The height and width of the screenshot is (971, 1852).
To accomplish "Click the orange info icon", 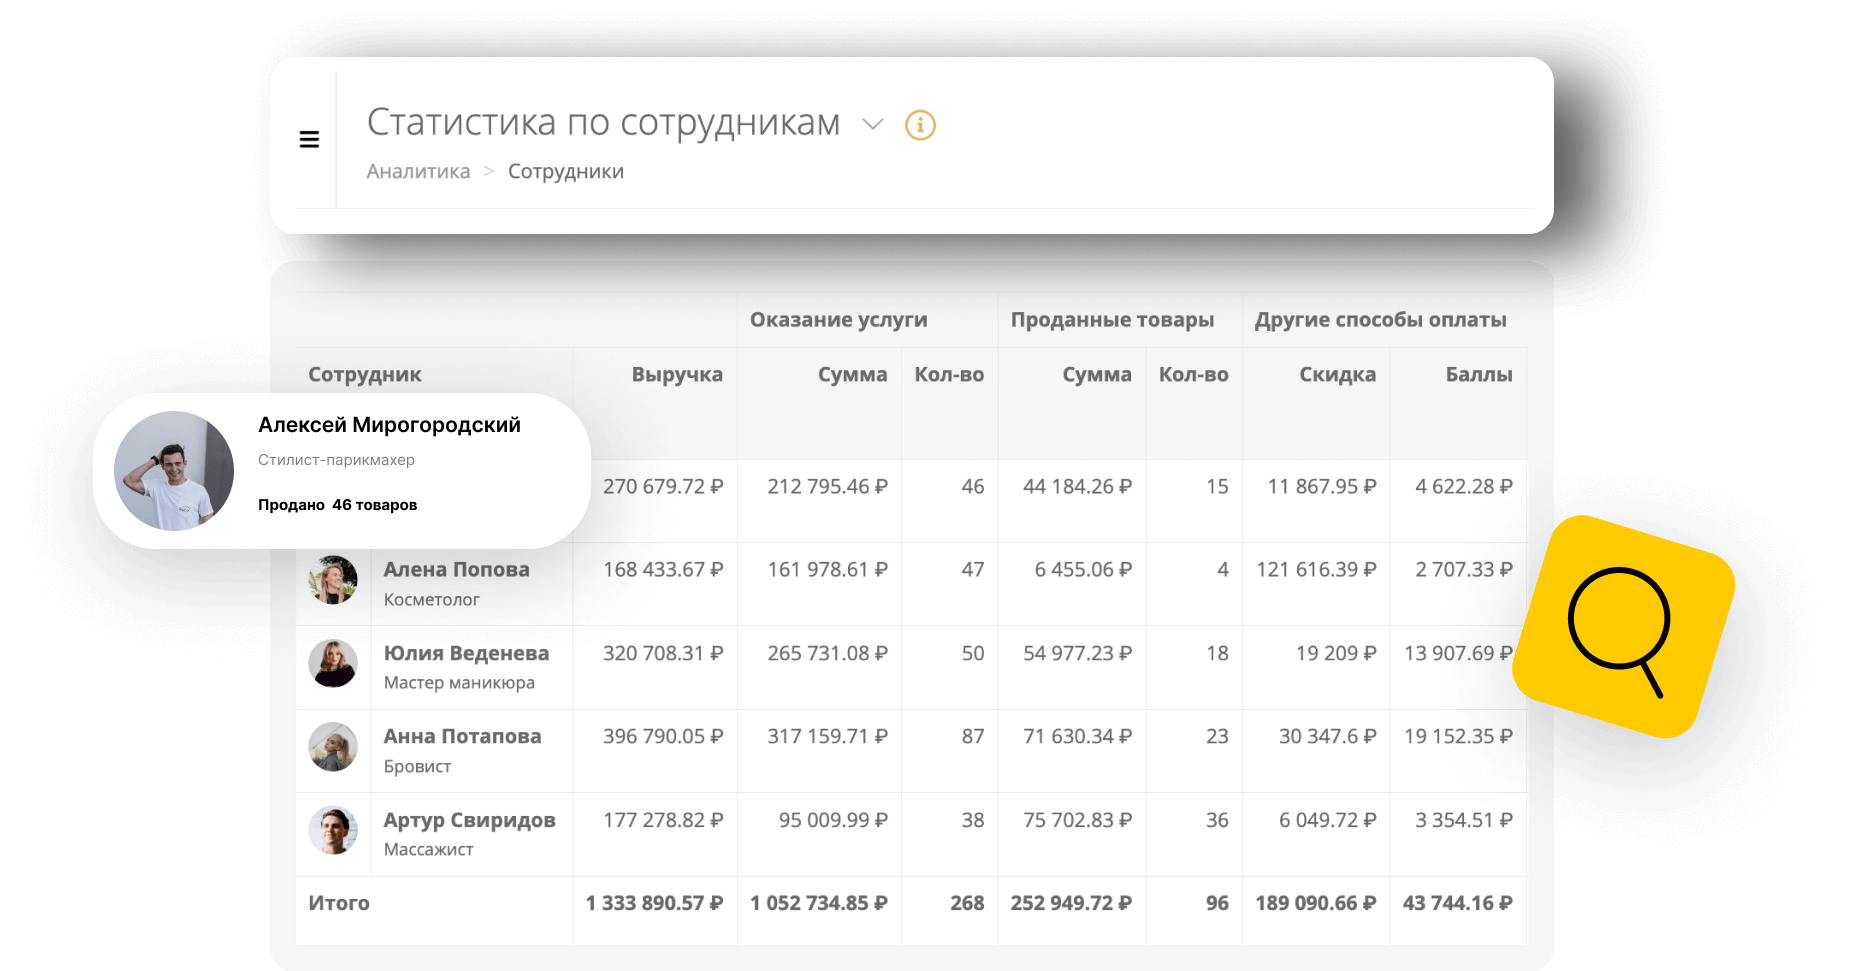I will coord(920,125).
